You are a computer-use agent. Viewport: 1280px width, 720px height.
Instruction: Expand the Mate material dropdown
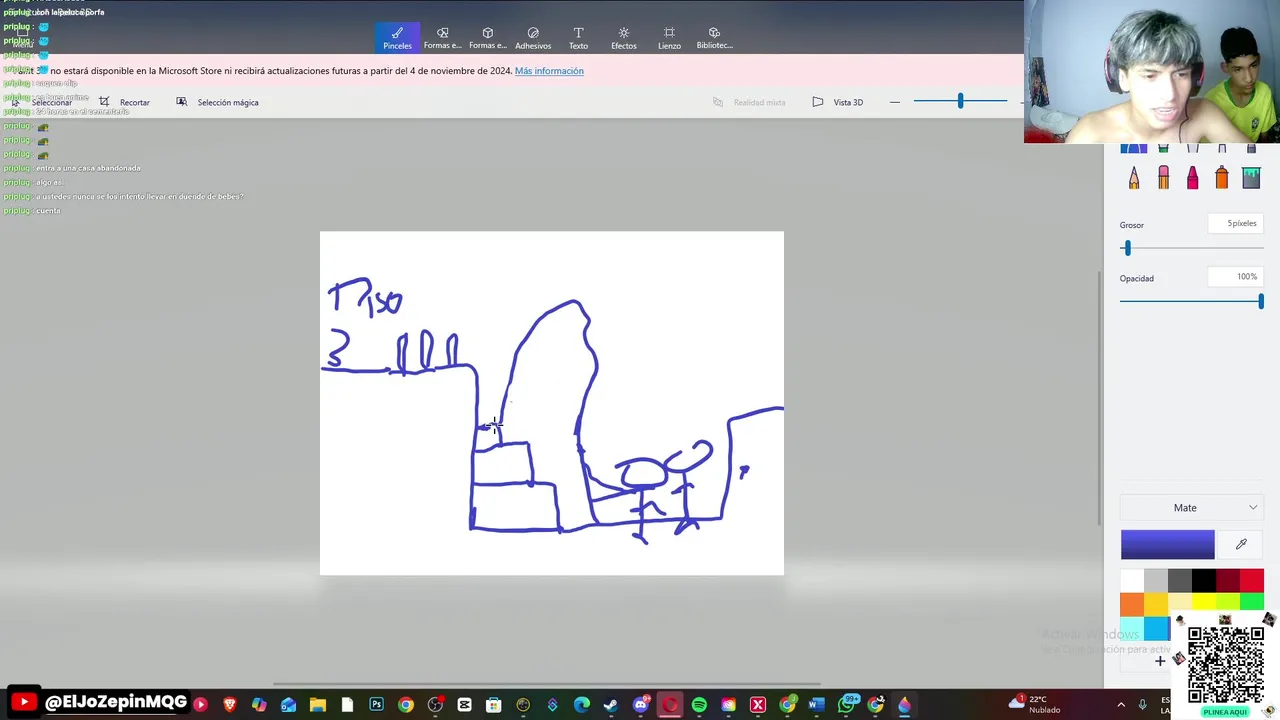1192,508
